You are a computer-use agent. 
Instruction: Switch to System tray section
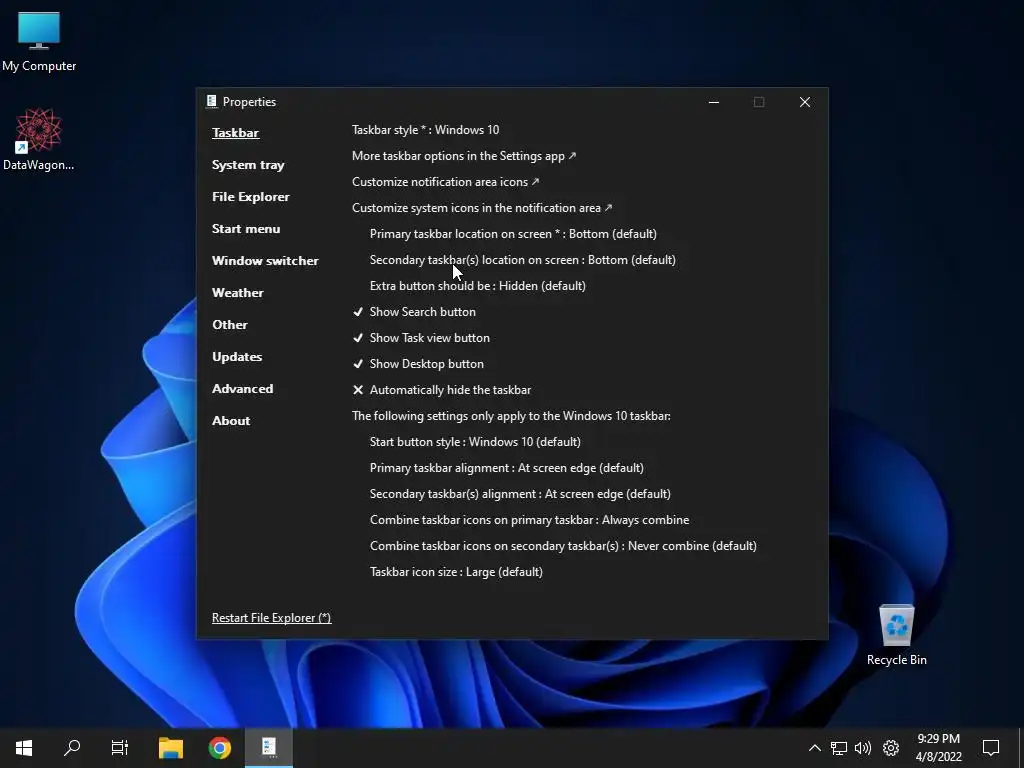tap(248, 165)
